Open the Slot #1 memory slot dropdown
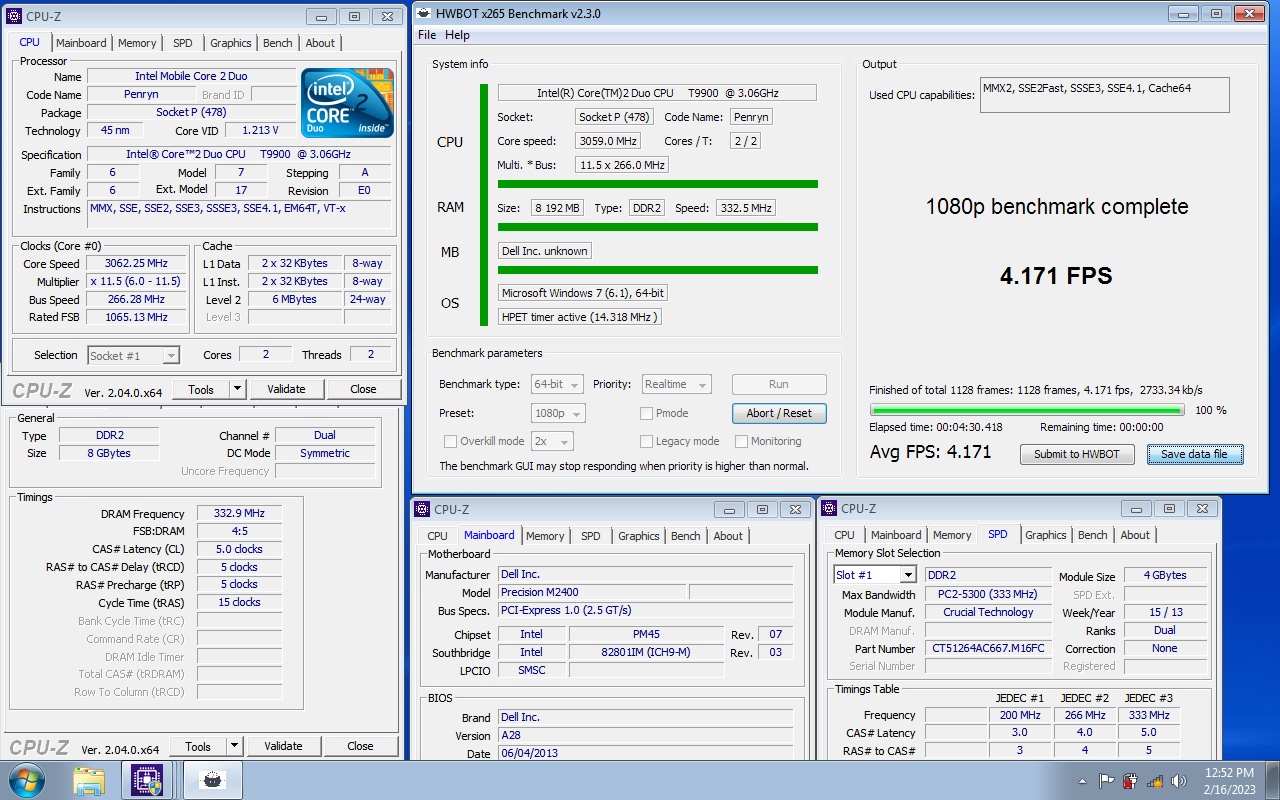 (x=875, y=575)
